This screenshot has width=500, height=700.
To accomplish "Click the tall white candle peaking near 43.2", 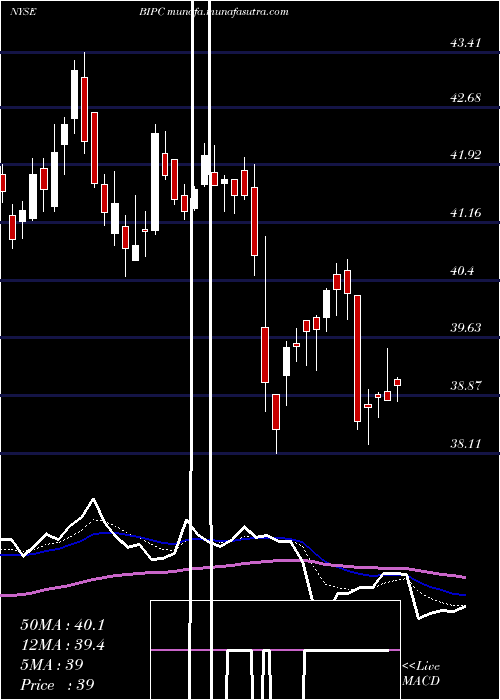I will (75, 96).
